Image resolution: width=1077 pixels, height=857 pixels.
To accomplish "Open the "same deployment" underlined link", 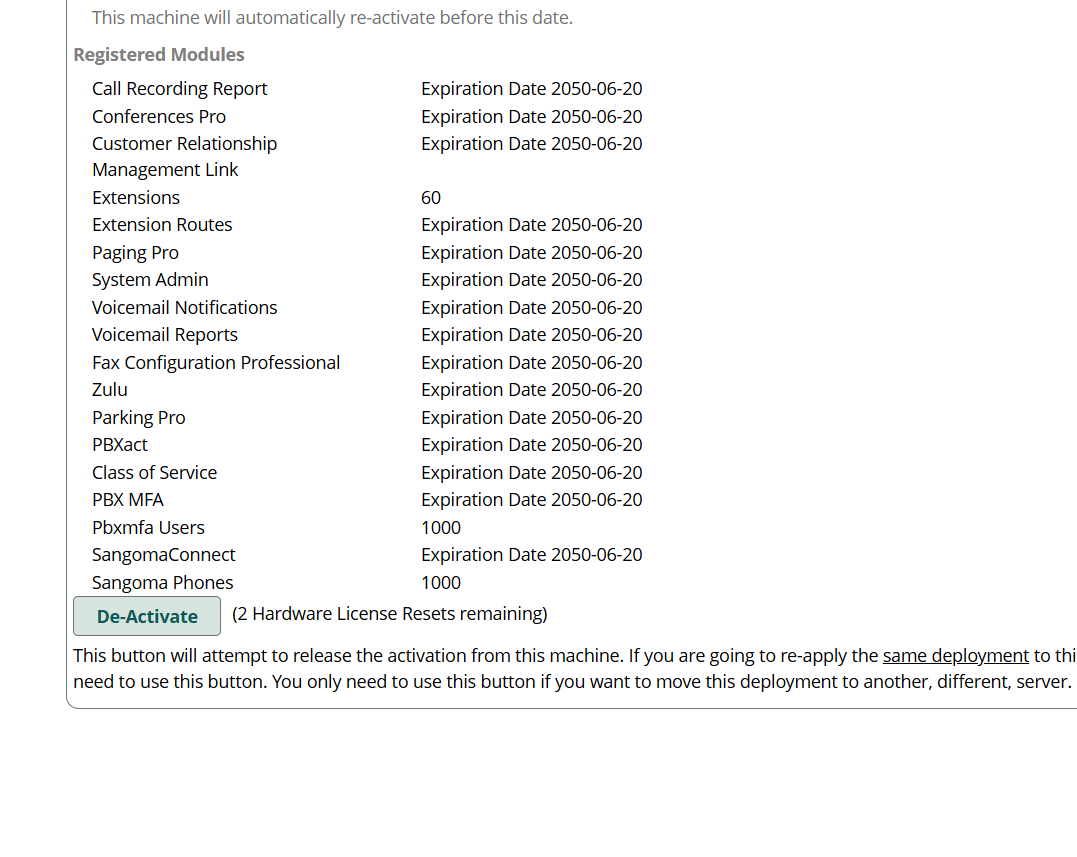I will pyautogui.click(x=955, y=656).
